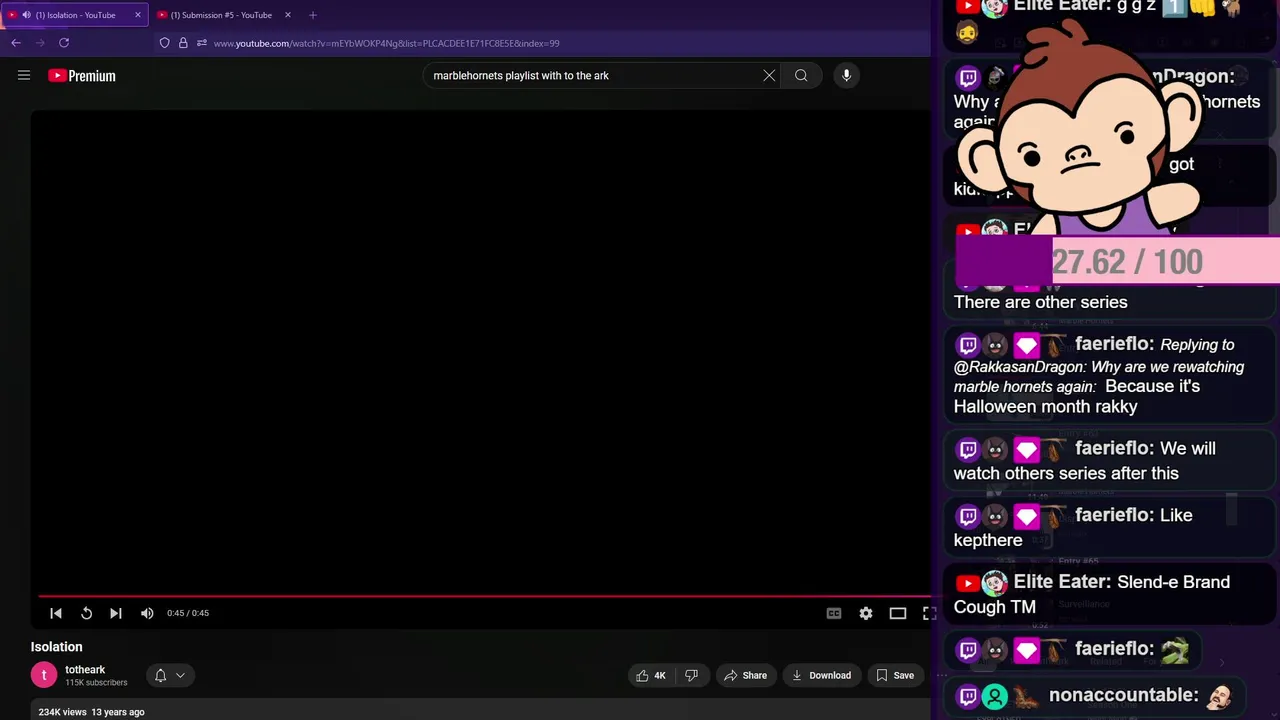Switch player to theater mode

898,613
